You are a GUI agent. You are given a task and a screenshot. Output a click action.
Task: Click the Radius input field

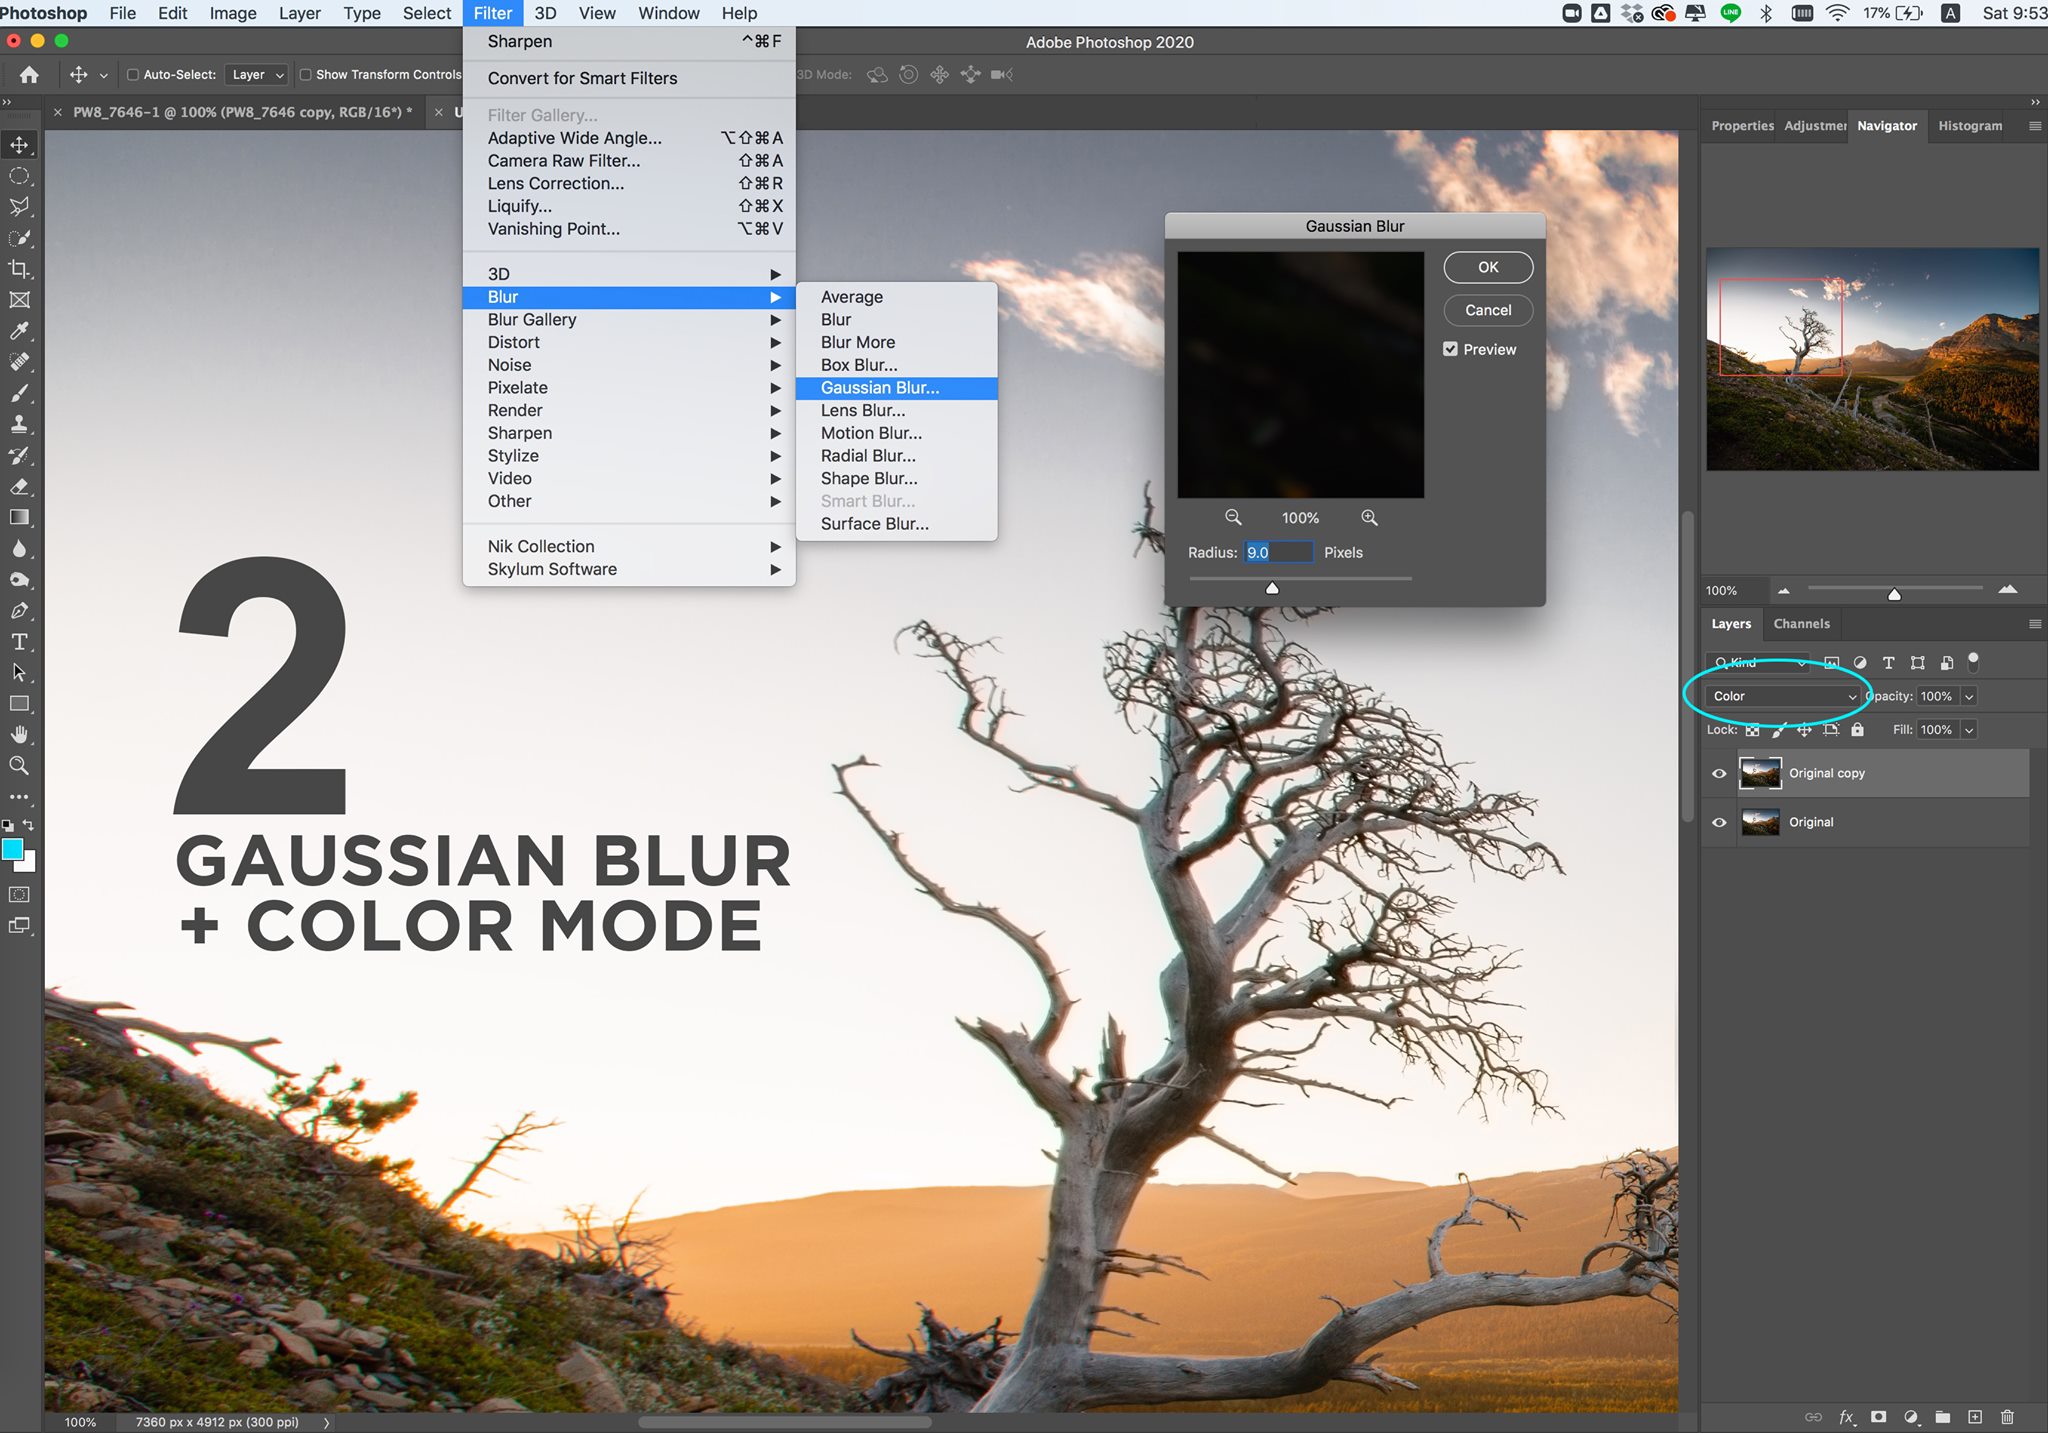pos(1278,552)
